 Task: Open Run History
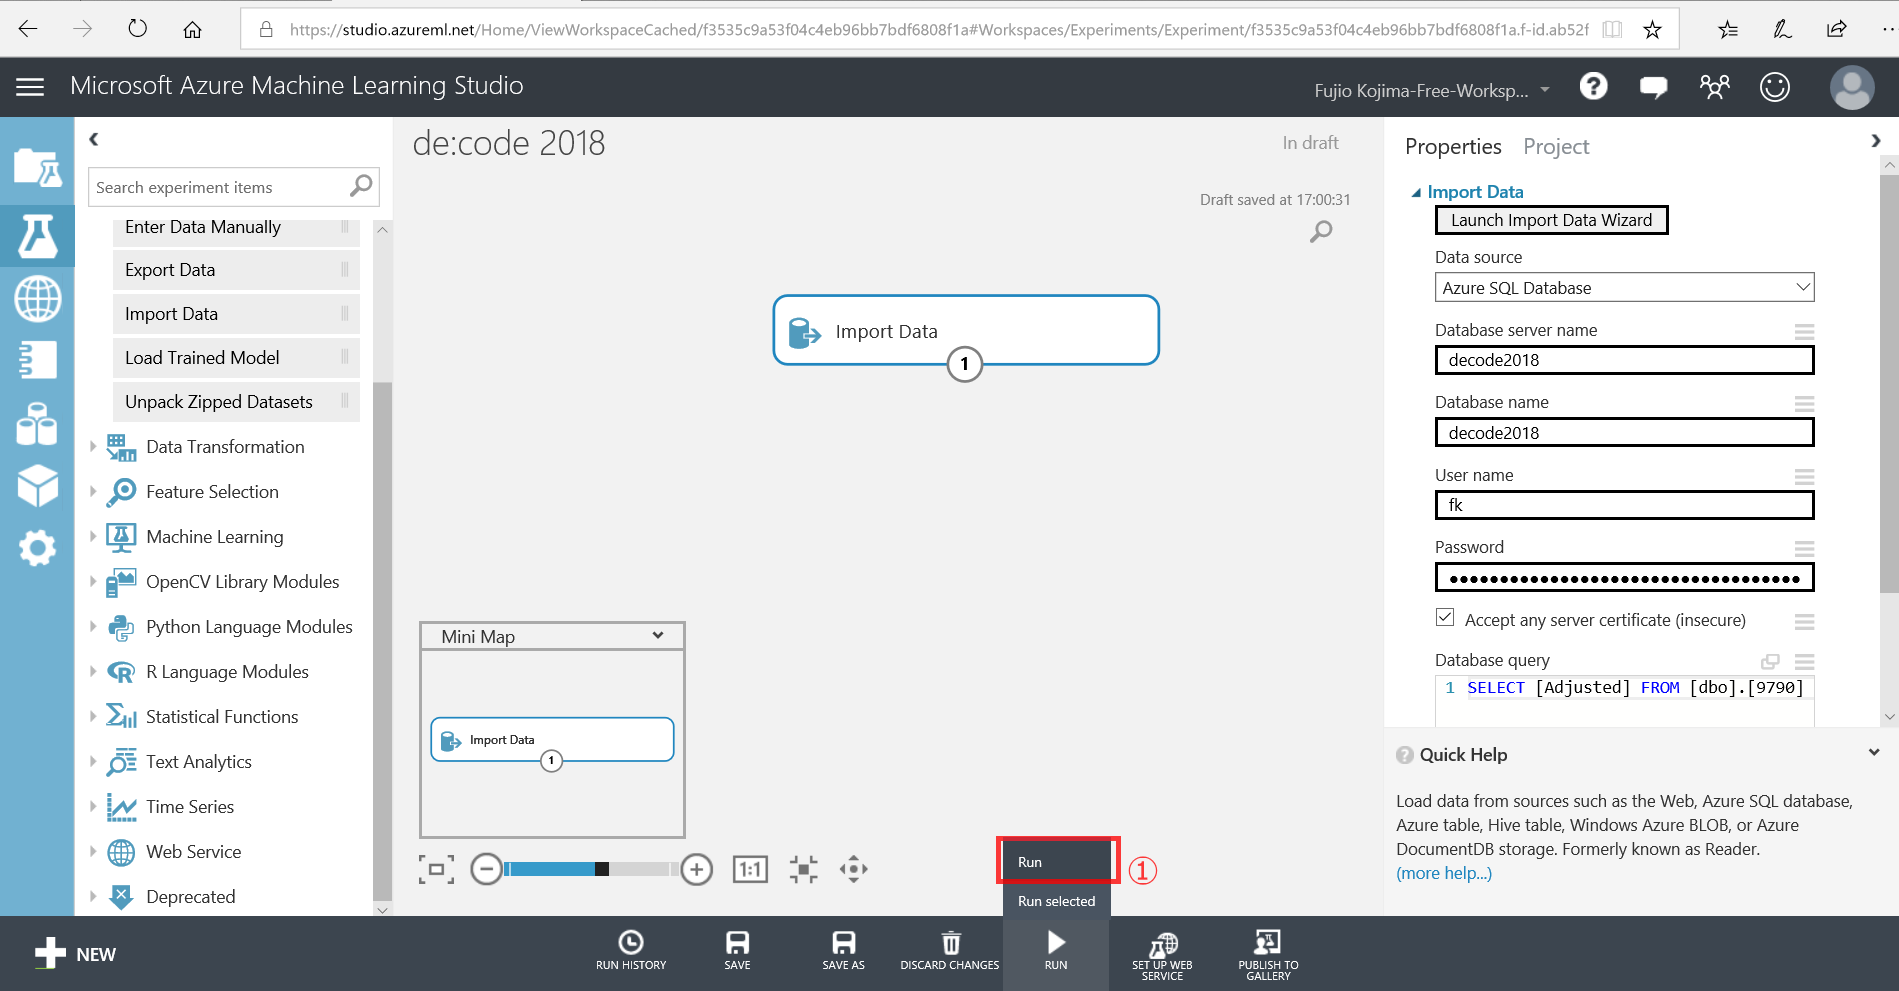pos(631,950)
